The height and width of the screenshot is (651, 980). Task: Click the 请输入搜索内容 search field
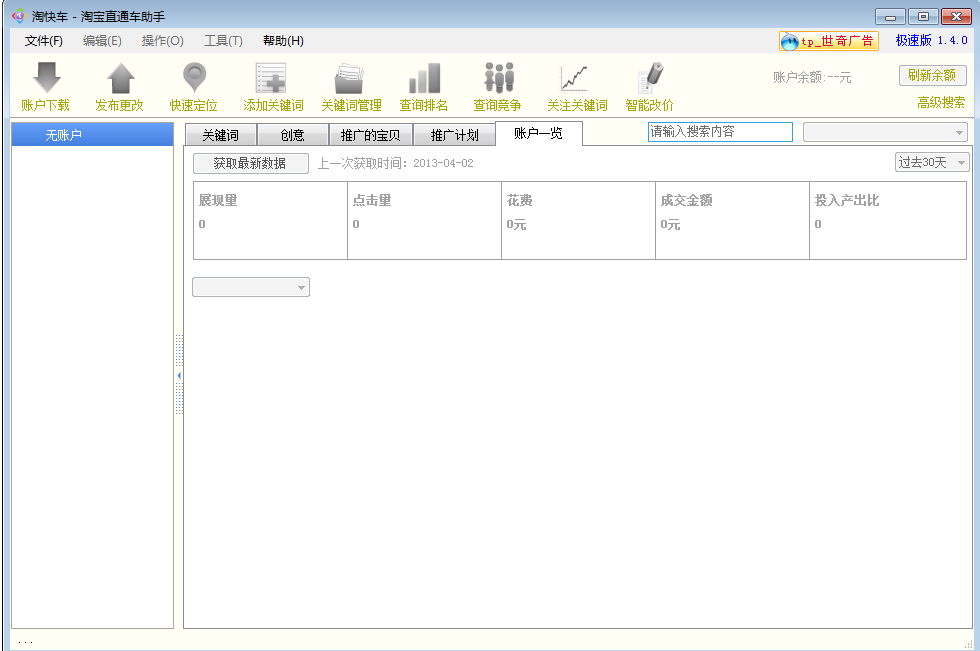pyautogui.click(x=720, y=132)
